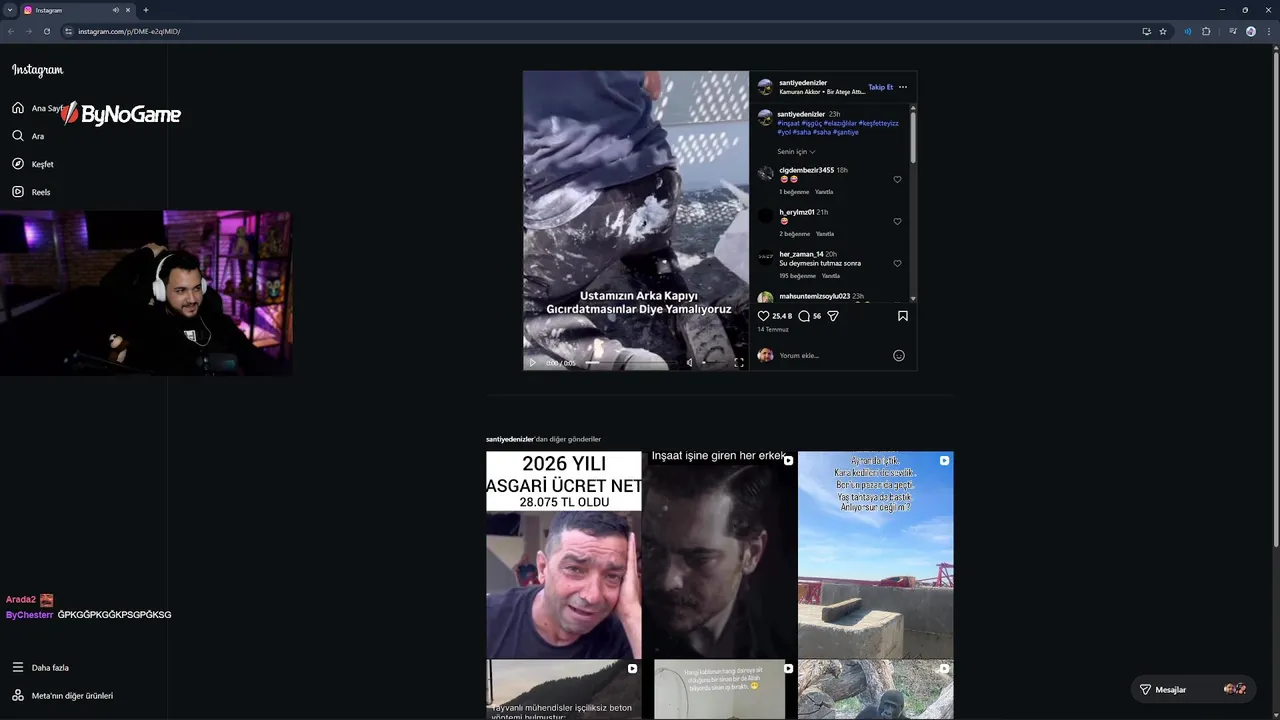Click the page's vertical scrollbar
This screenshot has height=720, width=1280.
tap(1276, 300)
